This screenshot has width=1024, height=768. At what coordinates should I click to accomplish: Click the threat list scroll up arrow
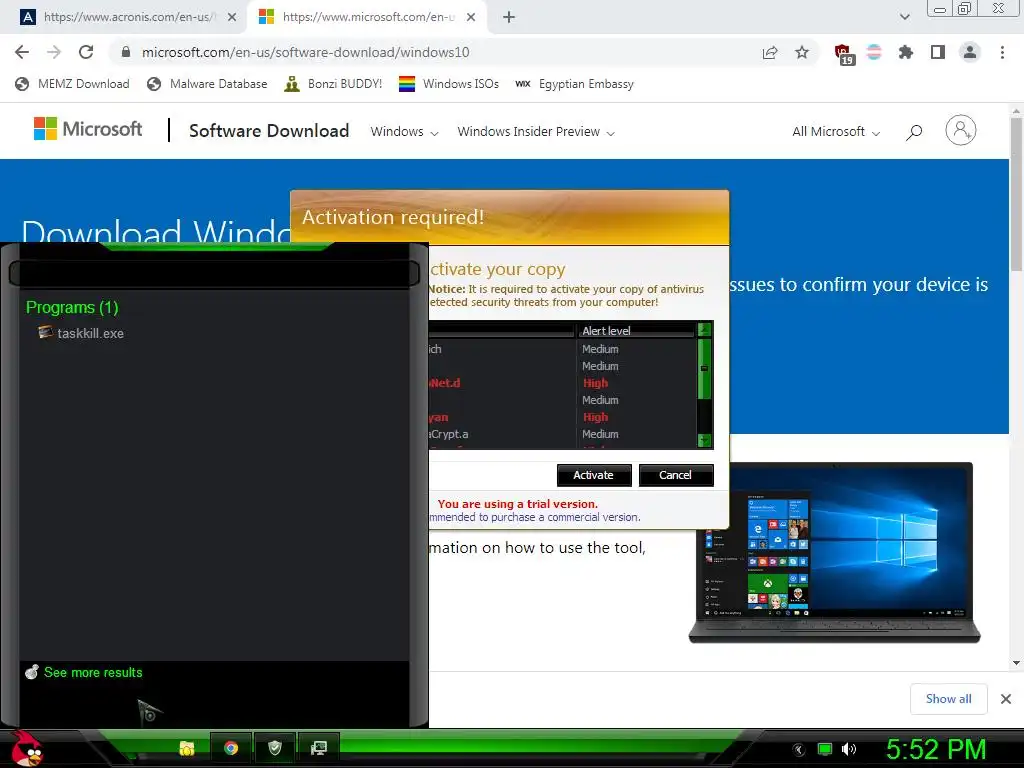tap(704, 329)
